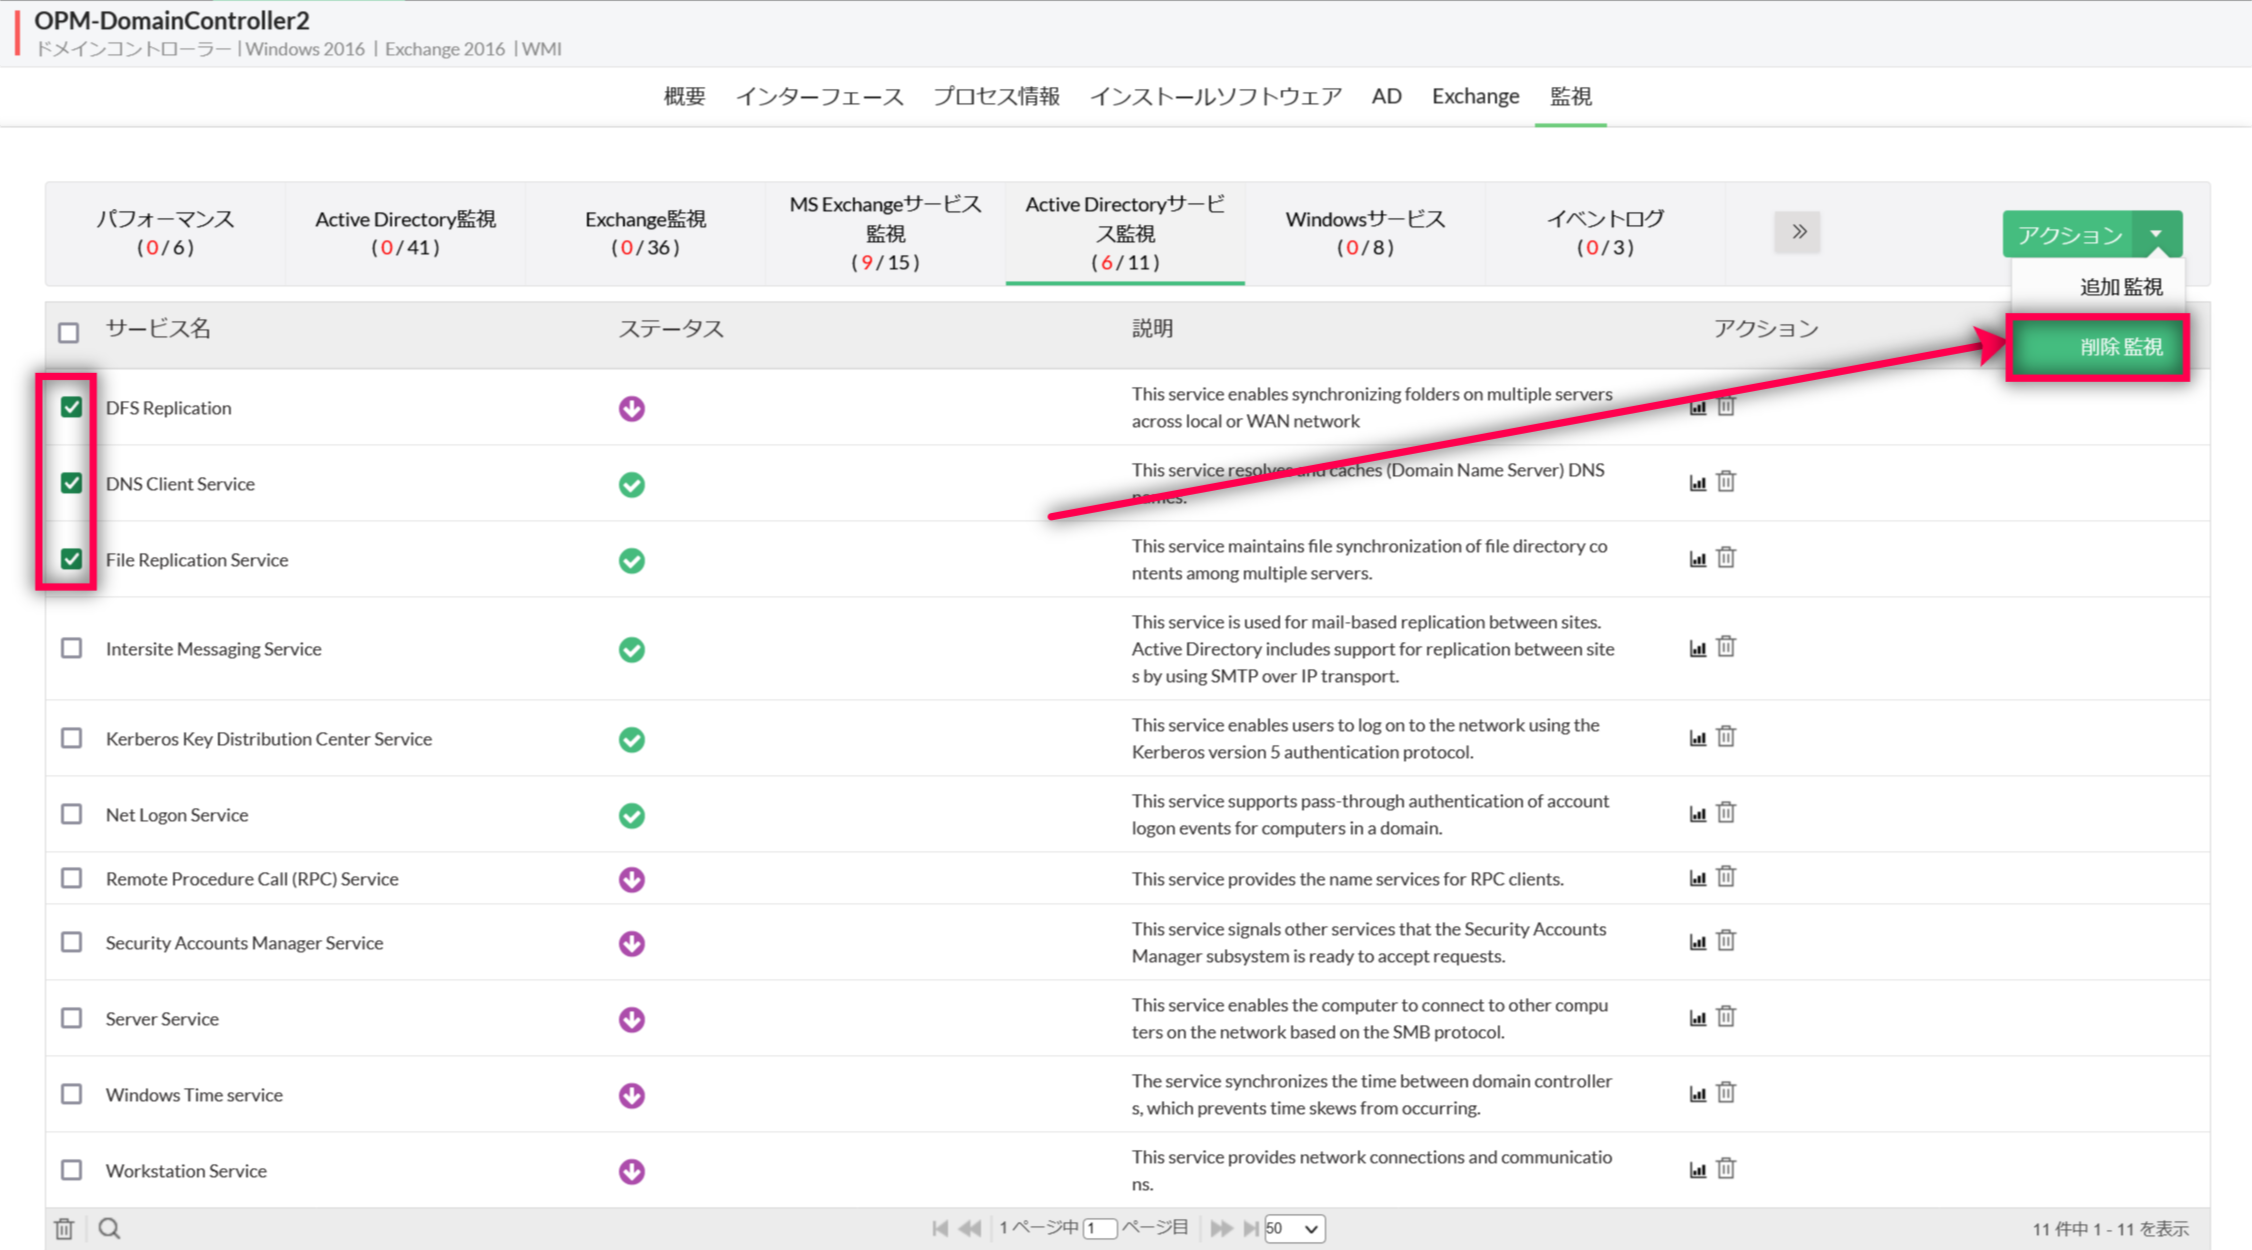2252x1250 pixels.
Task: Delete Workstation Service via its trash icon
Action: 1726,1168
